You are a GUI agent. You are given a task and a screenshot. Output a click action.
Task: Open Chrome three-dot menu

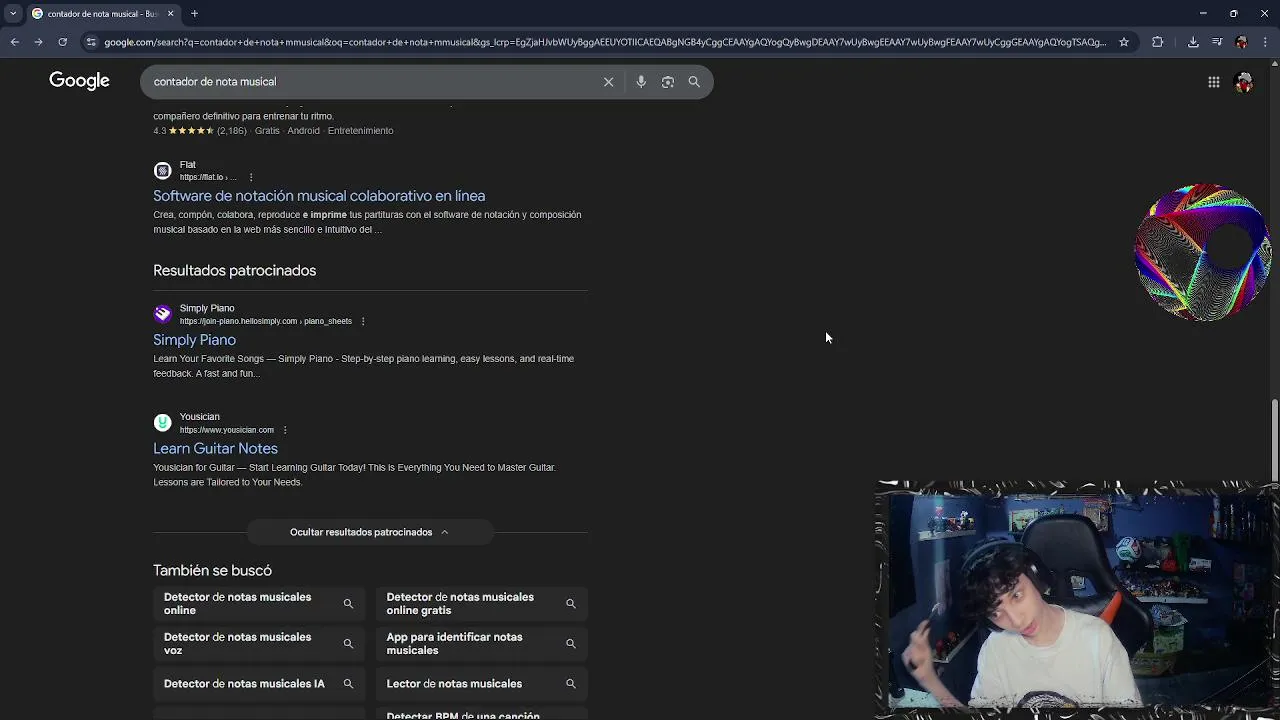coord(1265,42)
